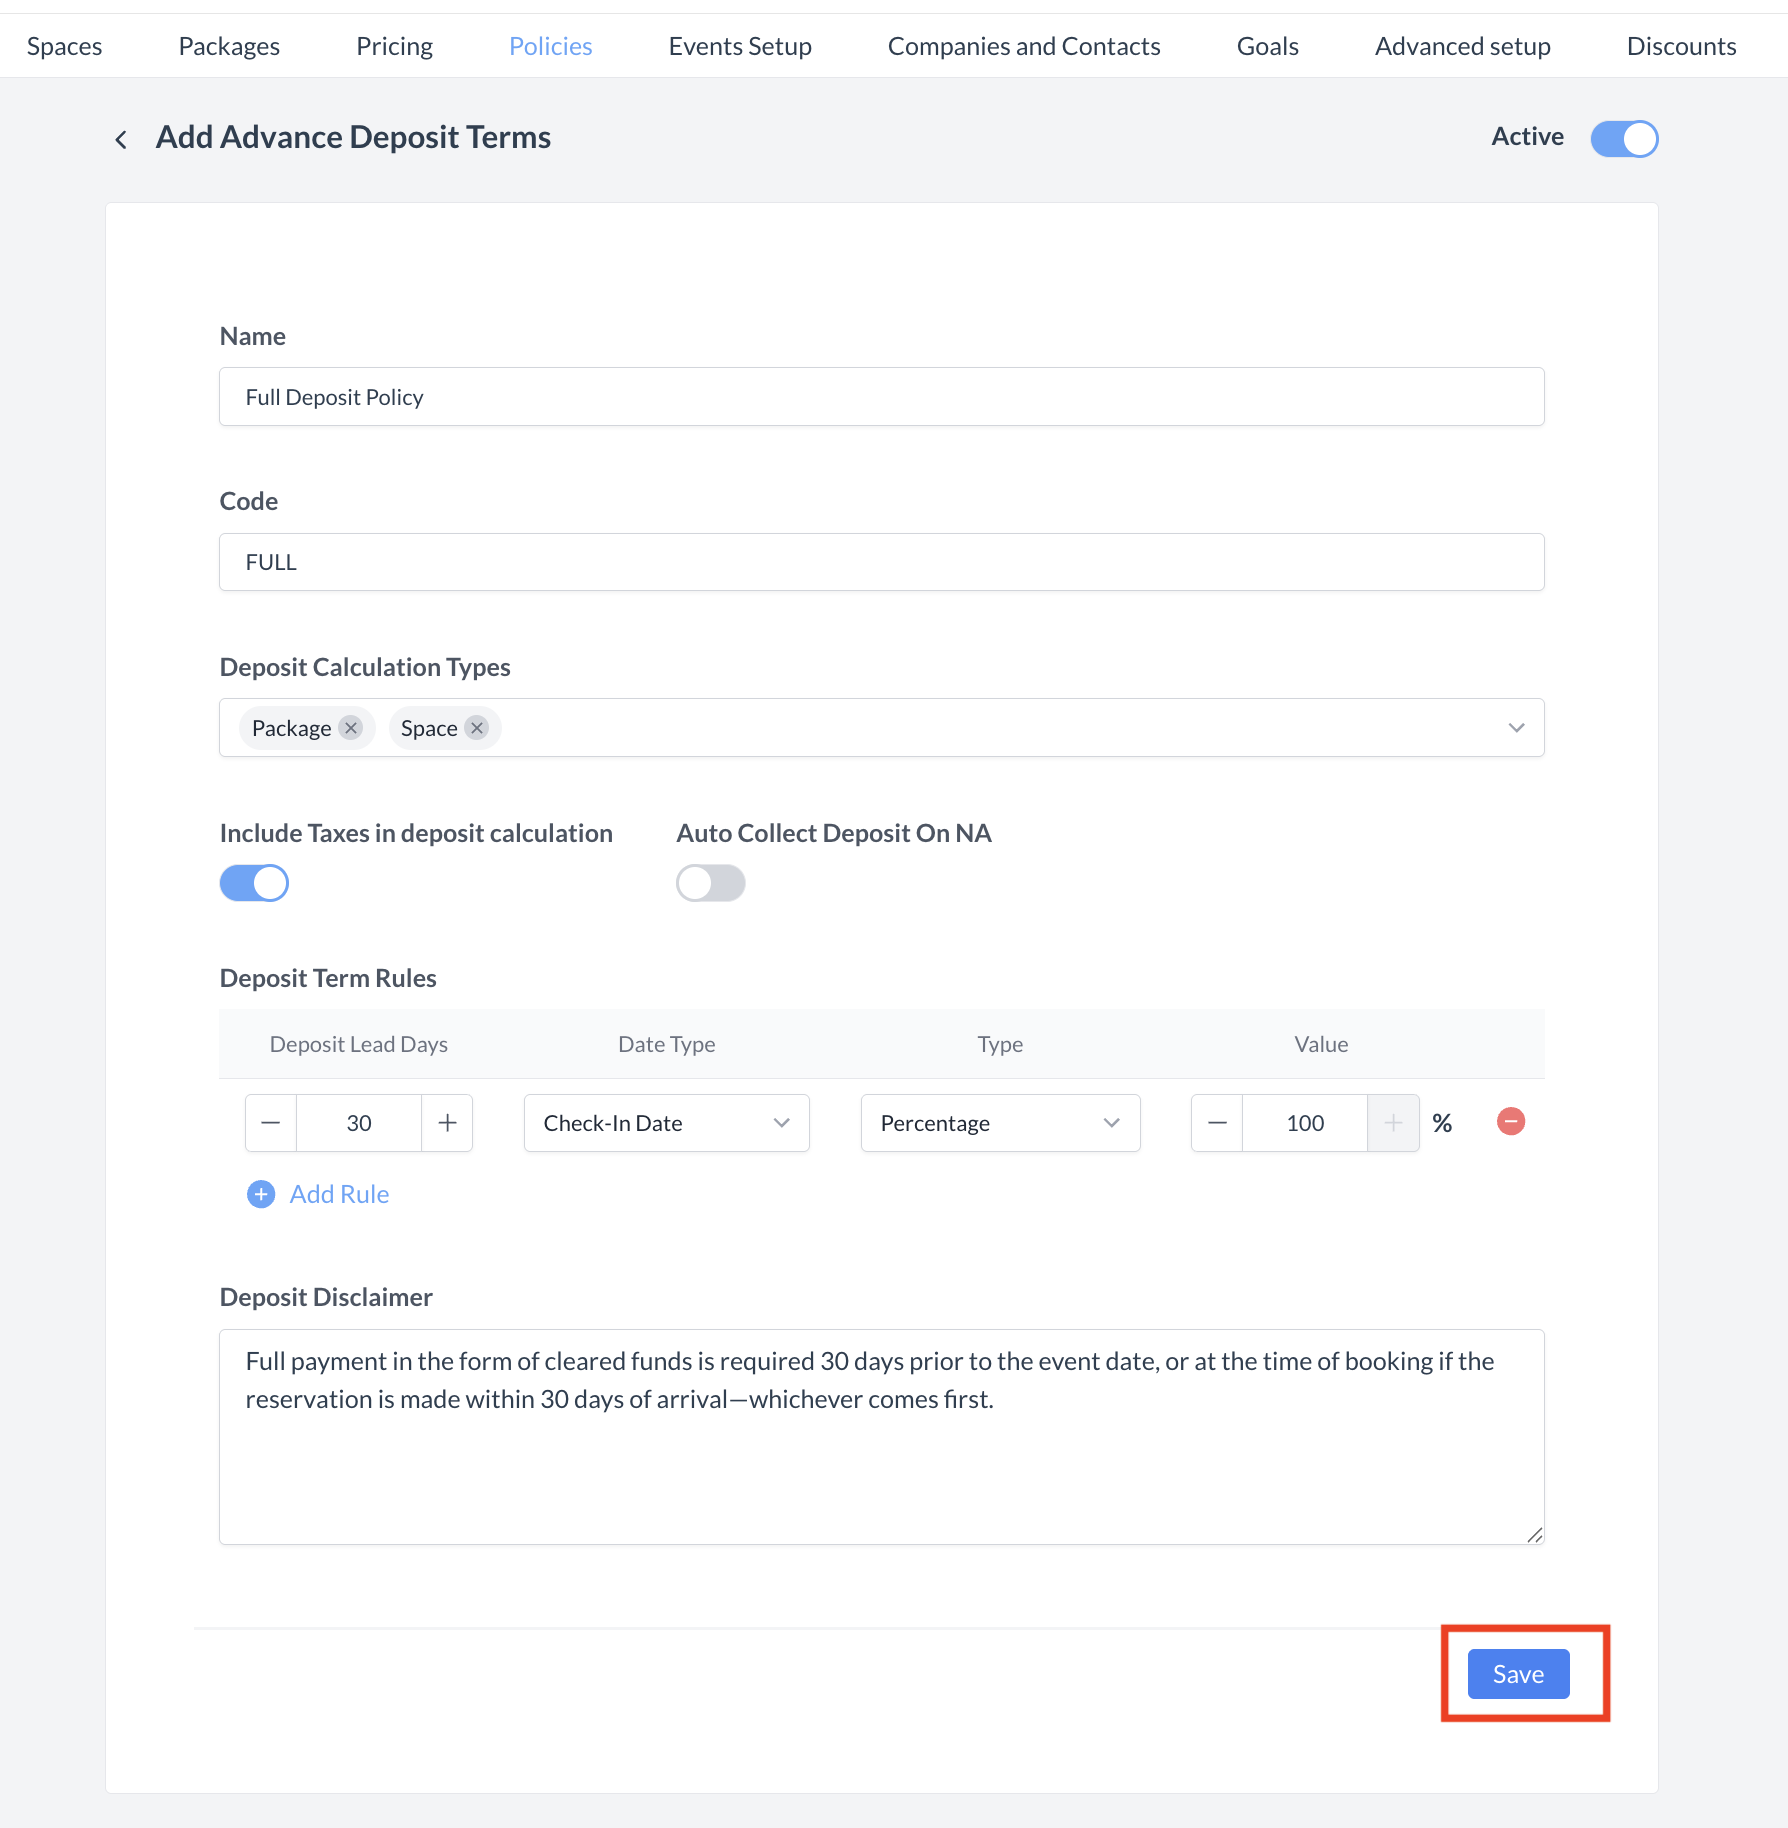The height and width of the screenshot is (1828, 1788).
Task: Remove the Package tag from calculation types
Action: pos(350,728)
